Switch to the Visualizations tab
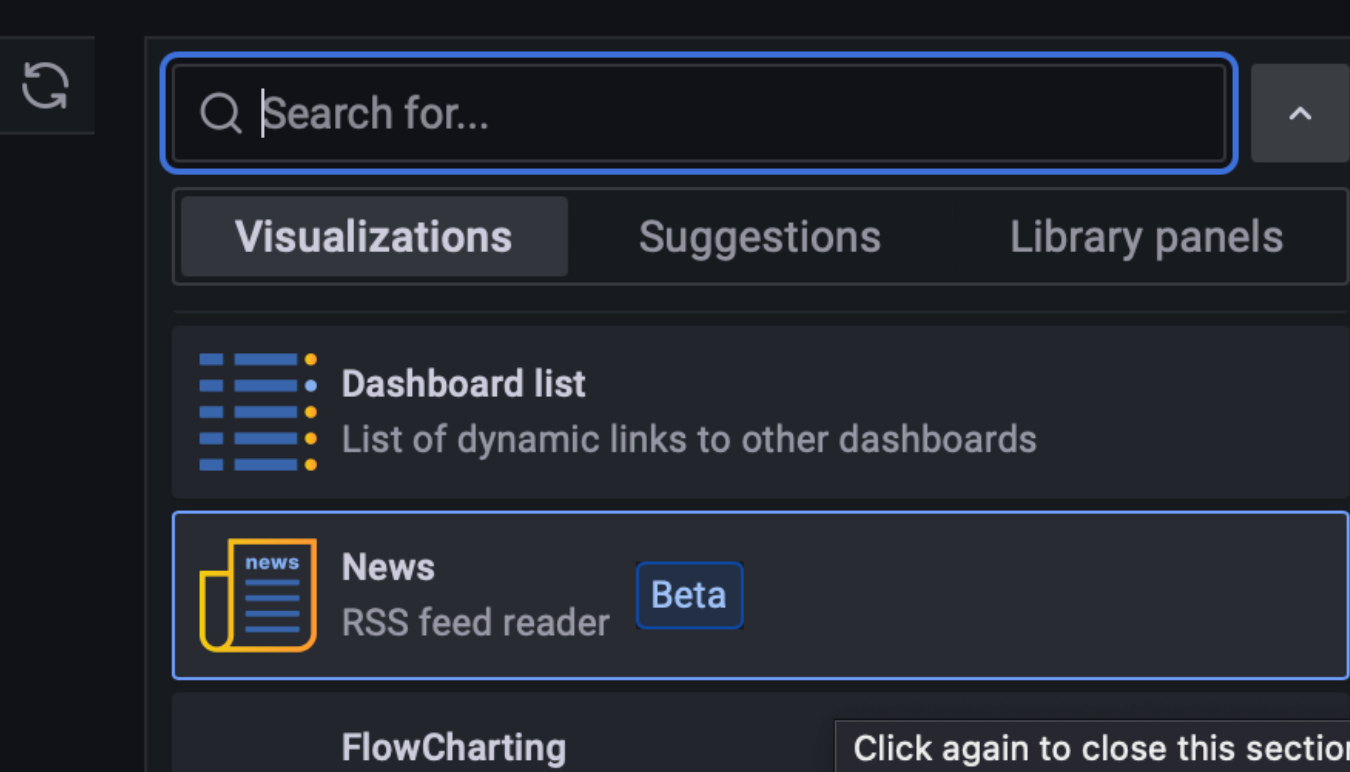This screenshot has height=772, width=1350. click(x=374, y=237)
